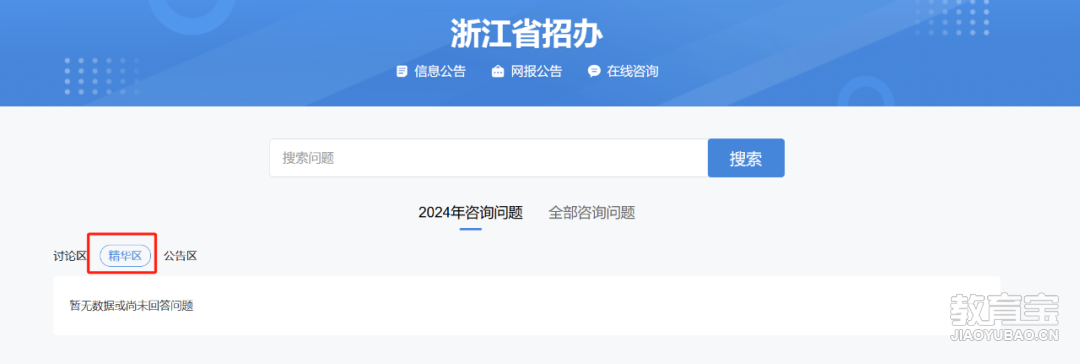This screenshot has height=364, width=1080.
Task: Click the 浙江省招办 page title
Action: click(528, 33)
